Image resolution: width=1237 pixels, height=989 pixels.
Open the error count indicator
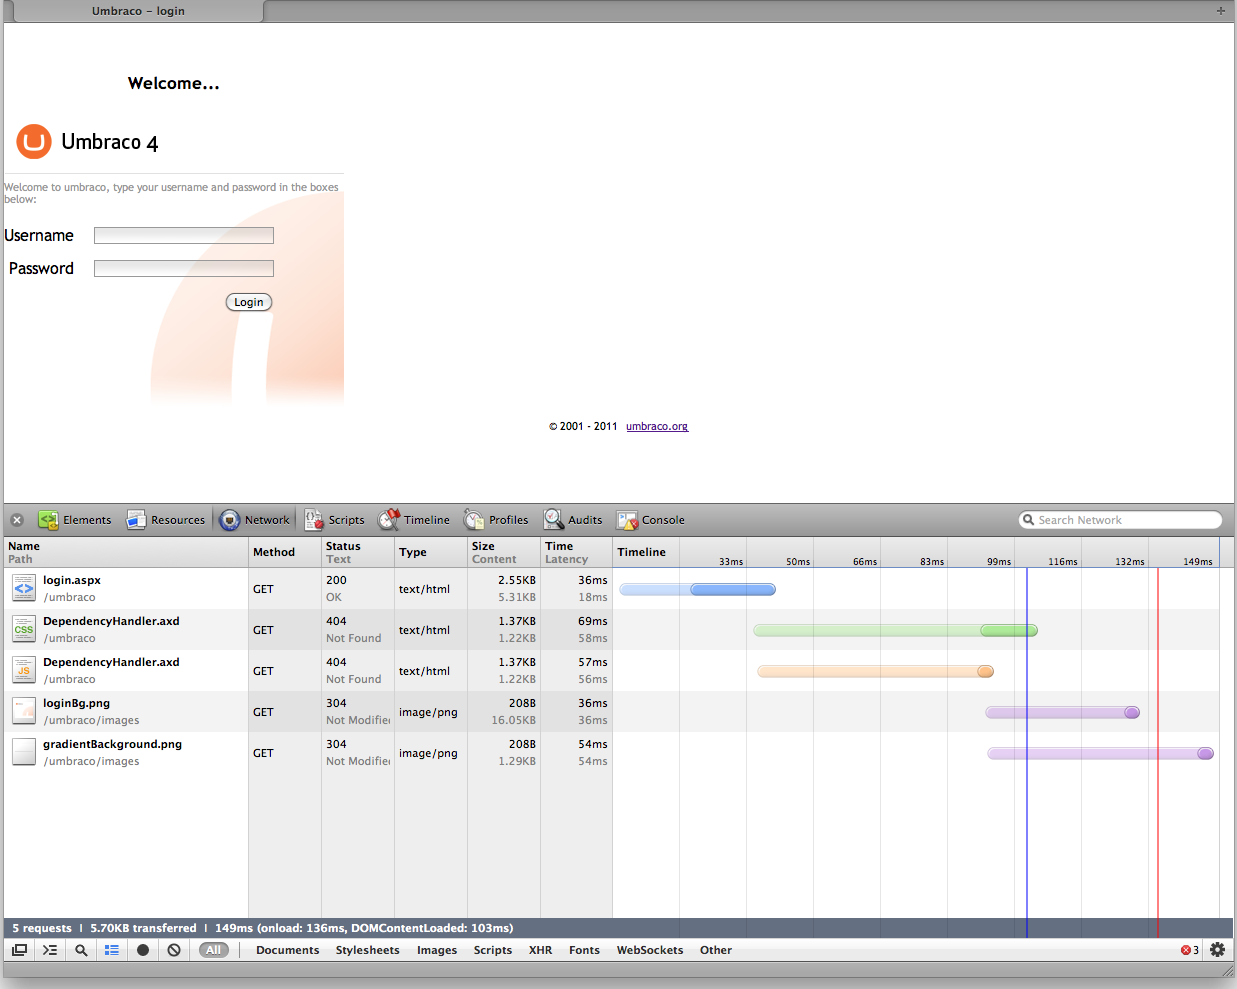tap(1190, 950)
